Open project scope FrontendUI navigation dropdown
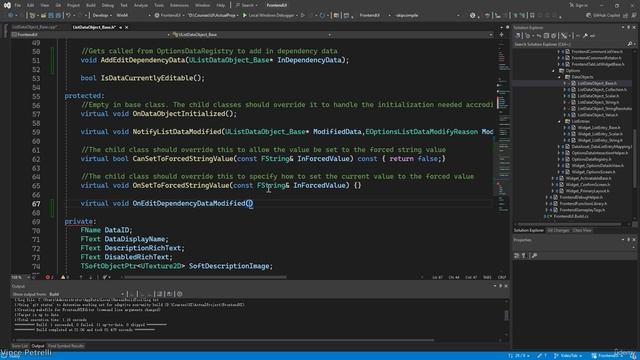640x360 pixels. point(91,35)
